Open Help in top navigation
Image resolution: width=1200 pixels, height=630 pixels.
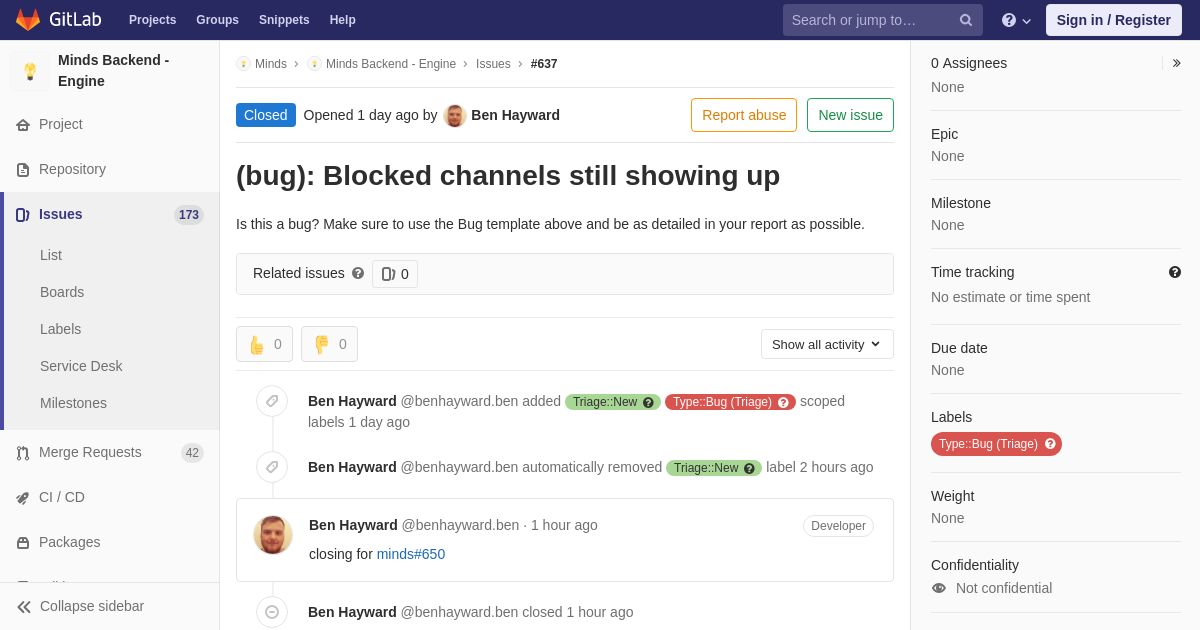(x=343, y=20)
